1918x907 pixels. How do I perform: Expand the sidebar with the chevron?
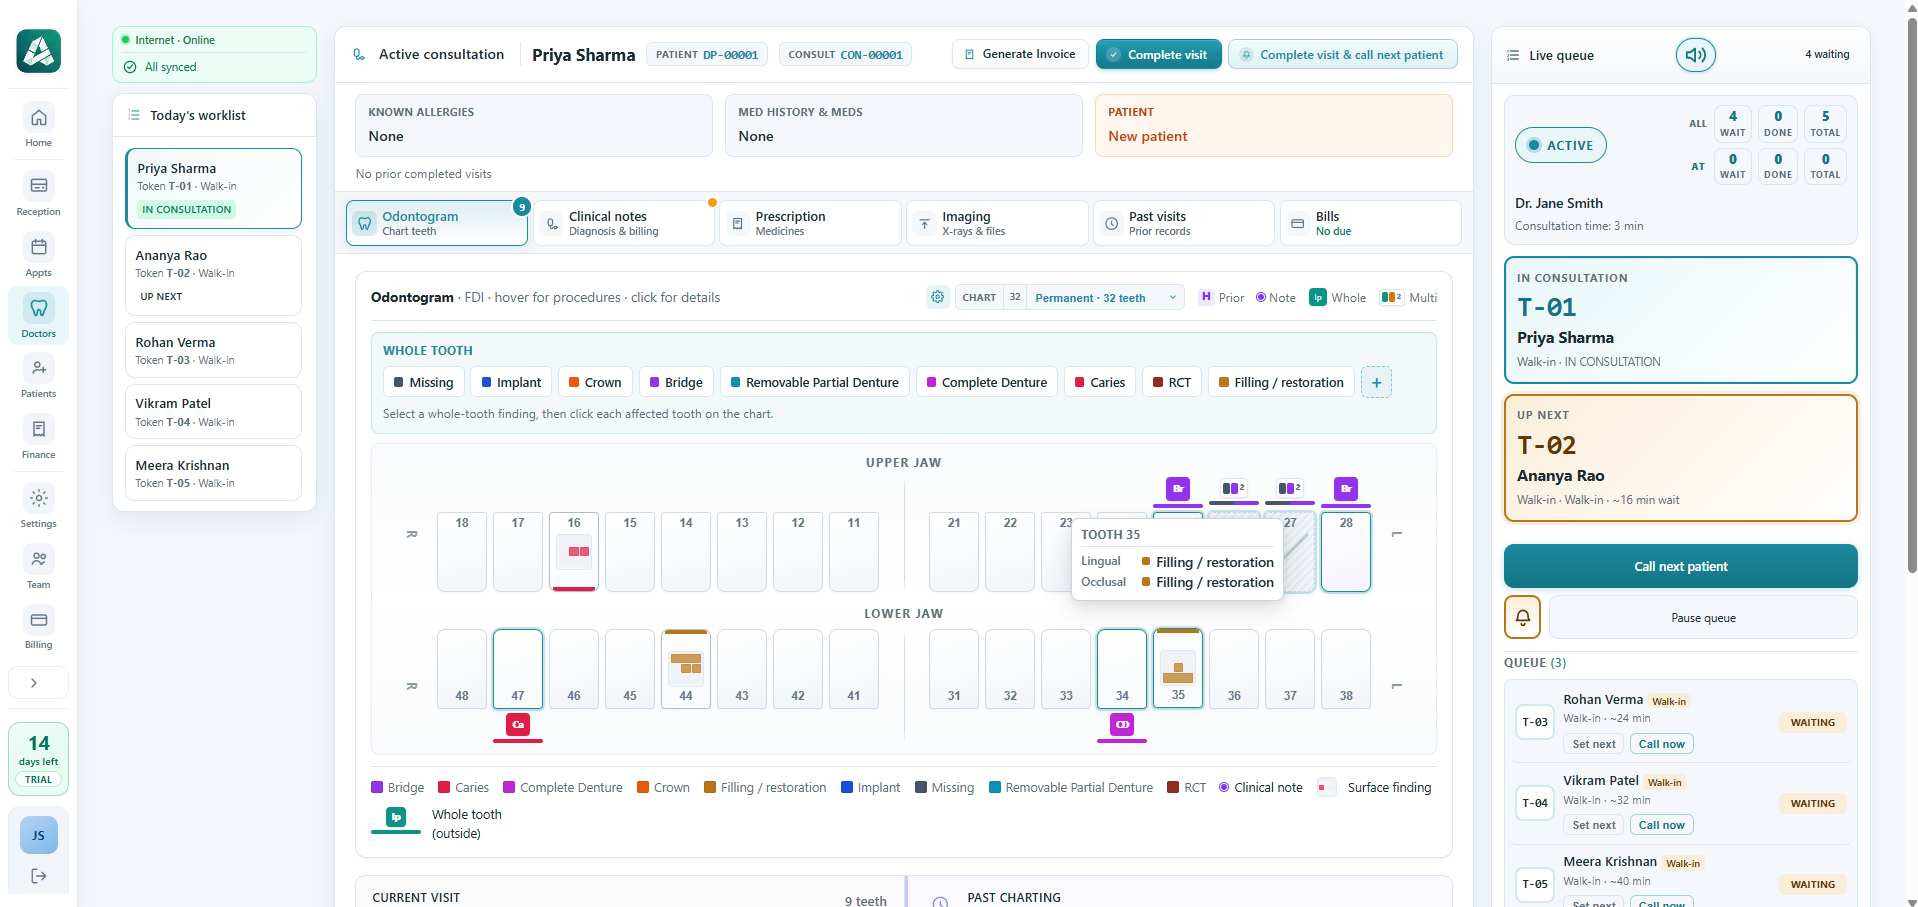38,683
